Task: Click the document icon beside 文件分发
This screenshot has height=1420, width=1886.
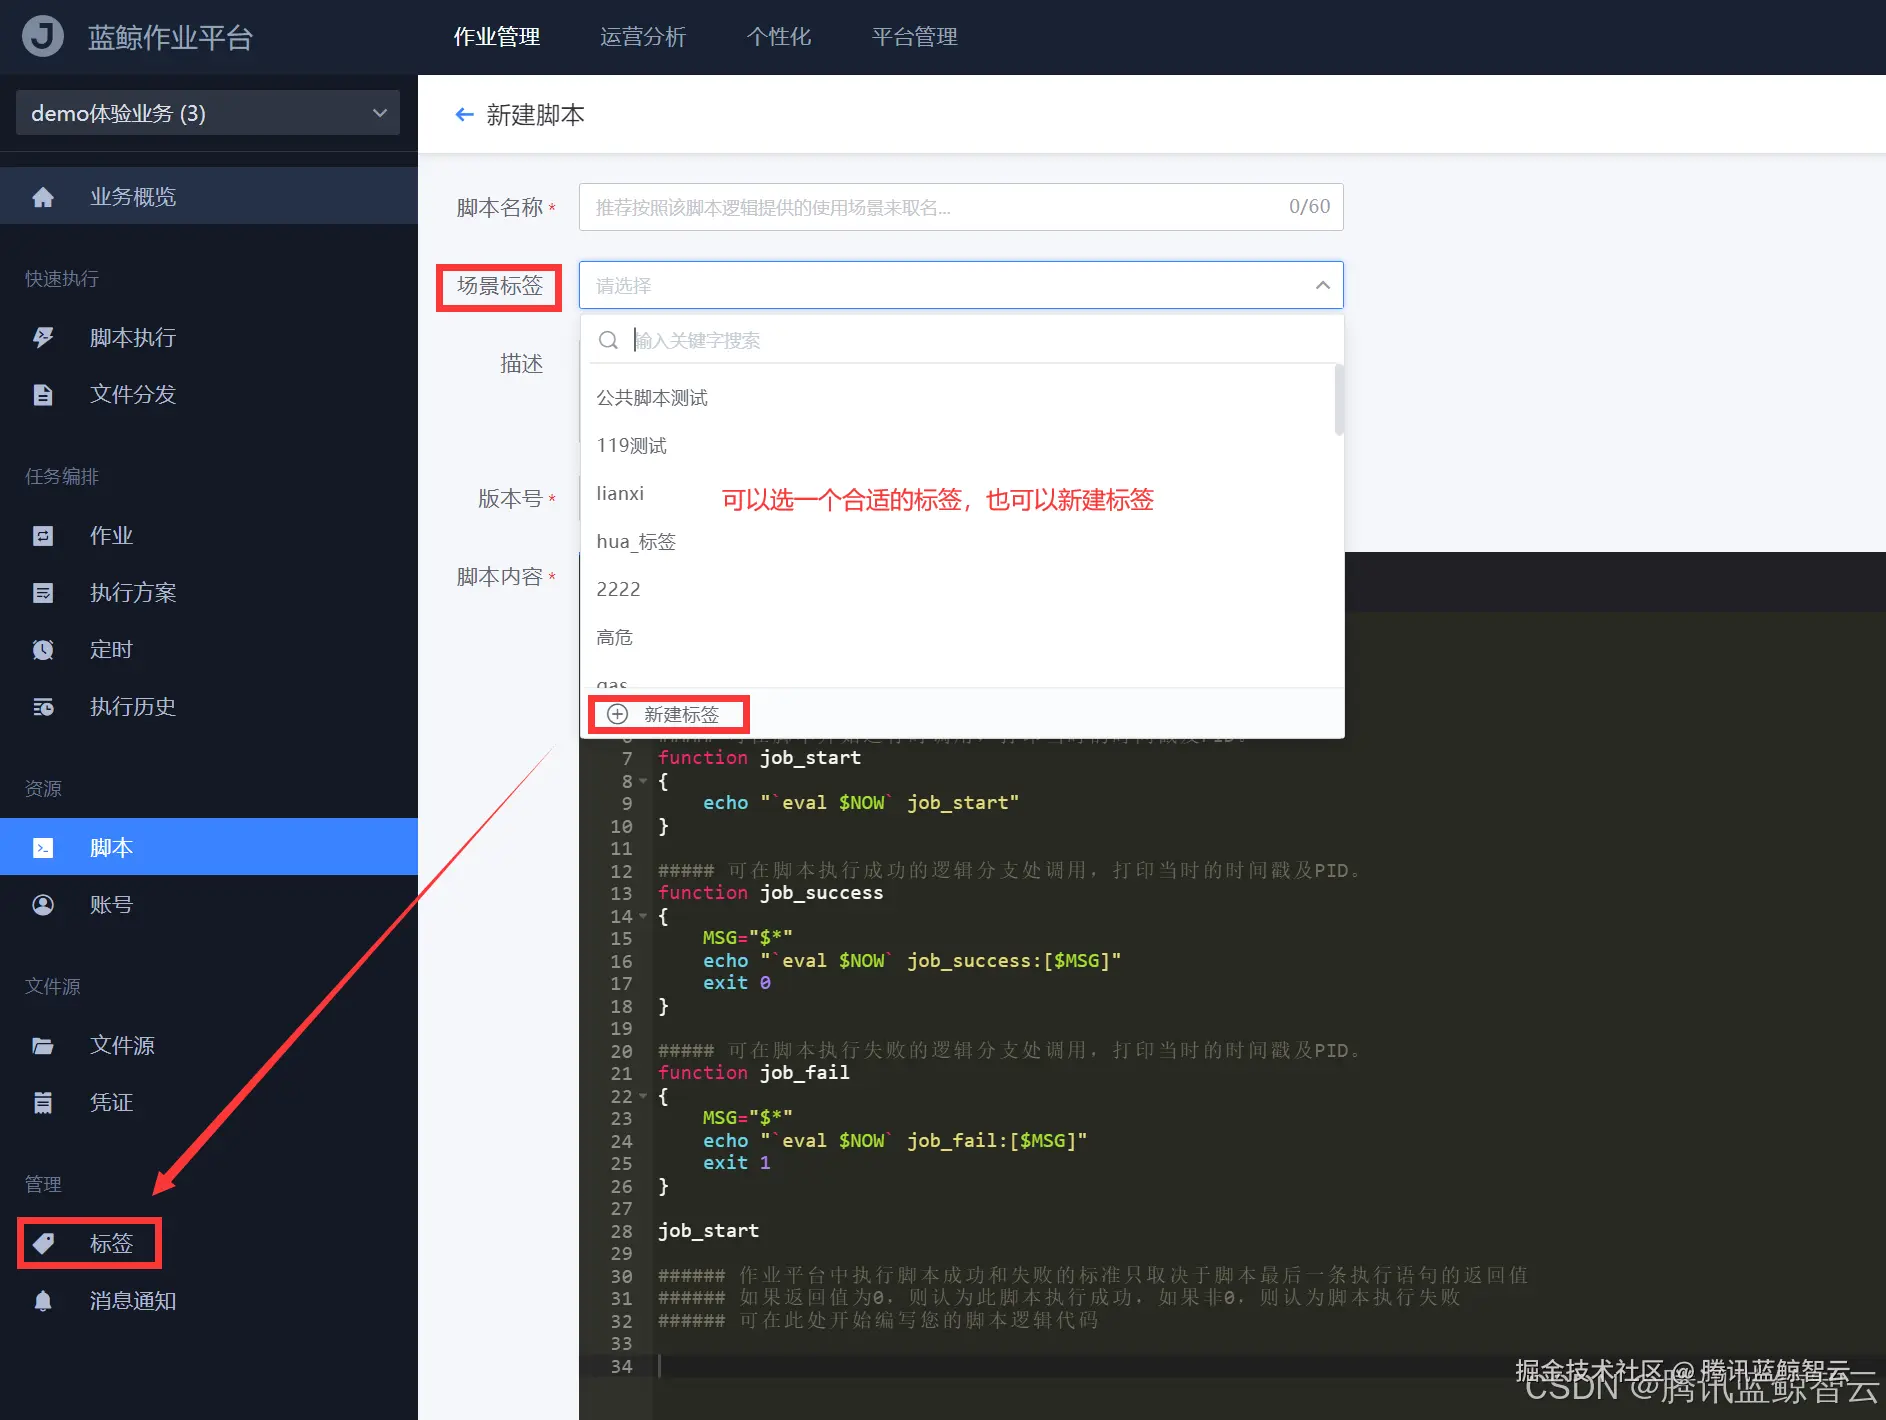Action: coord(43,395)
